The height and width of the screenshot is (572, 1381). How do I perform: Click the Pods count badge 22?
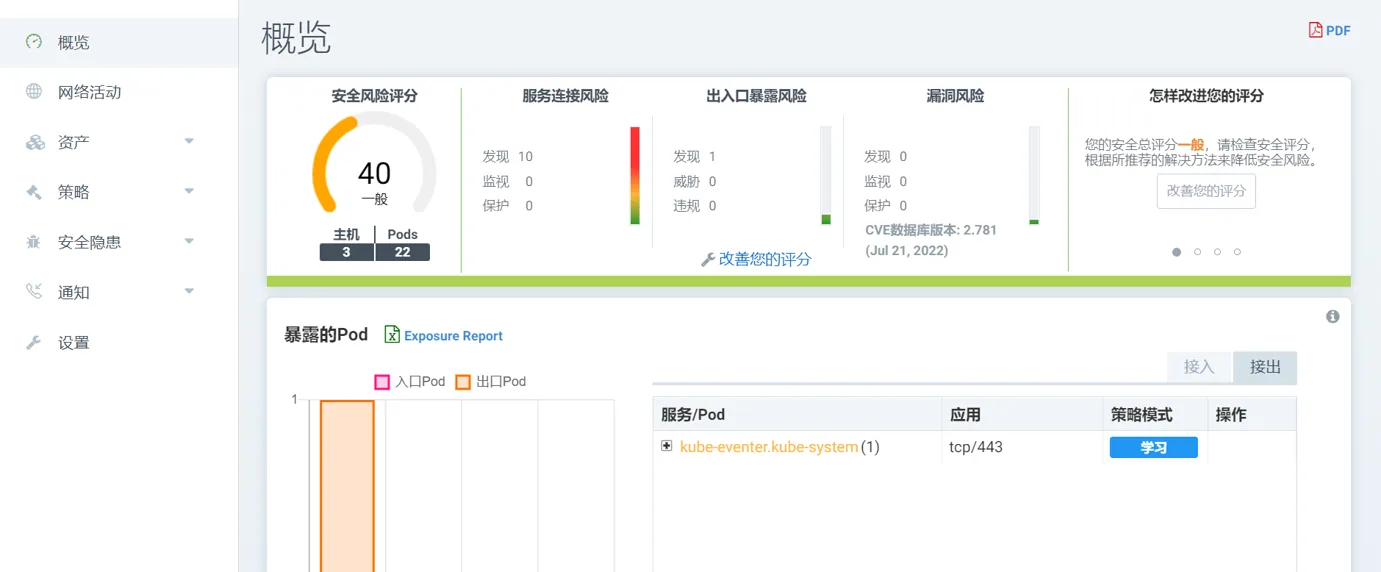[403, 252]
